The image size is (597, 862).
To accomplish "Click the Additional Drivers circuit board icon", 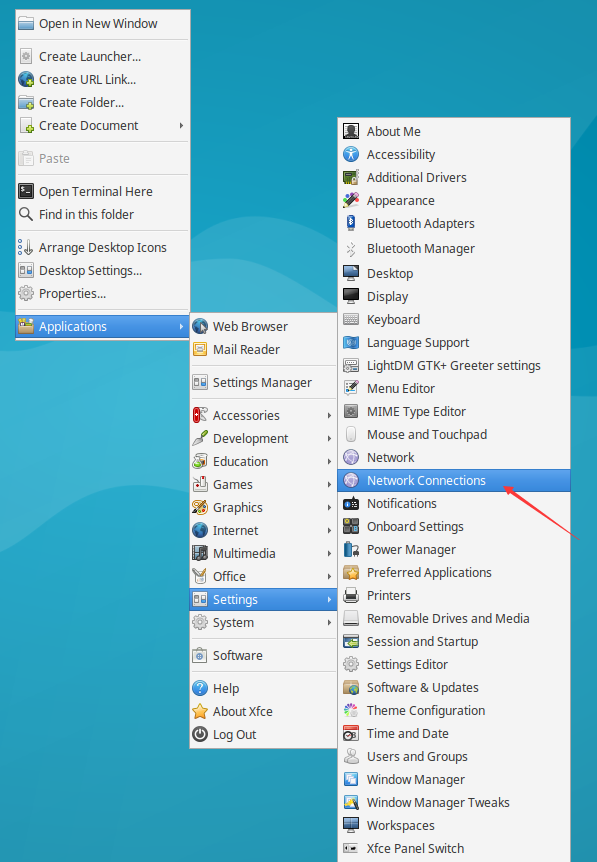I will coord(351,178).
